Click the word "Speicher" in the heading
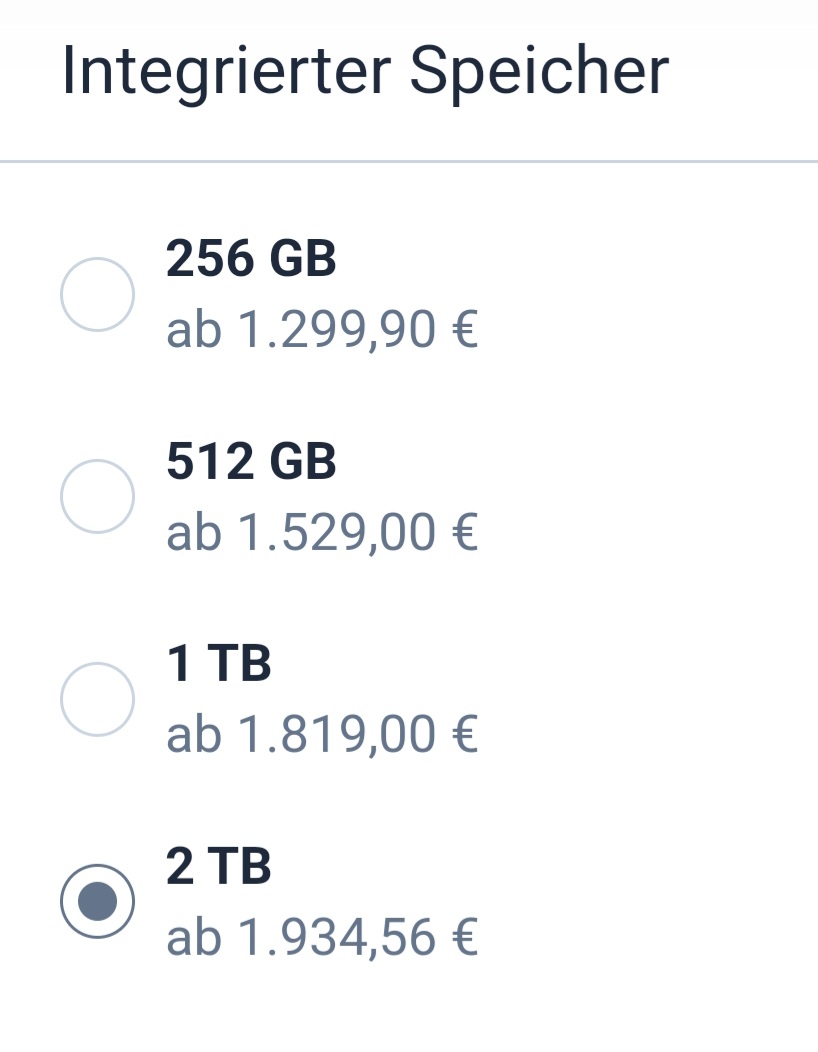 coord(539,72)
